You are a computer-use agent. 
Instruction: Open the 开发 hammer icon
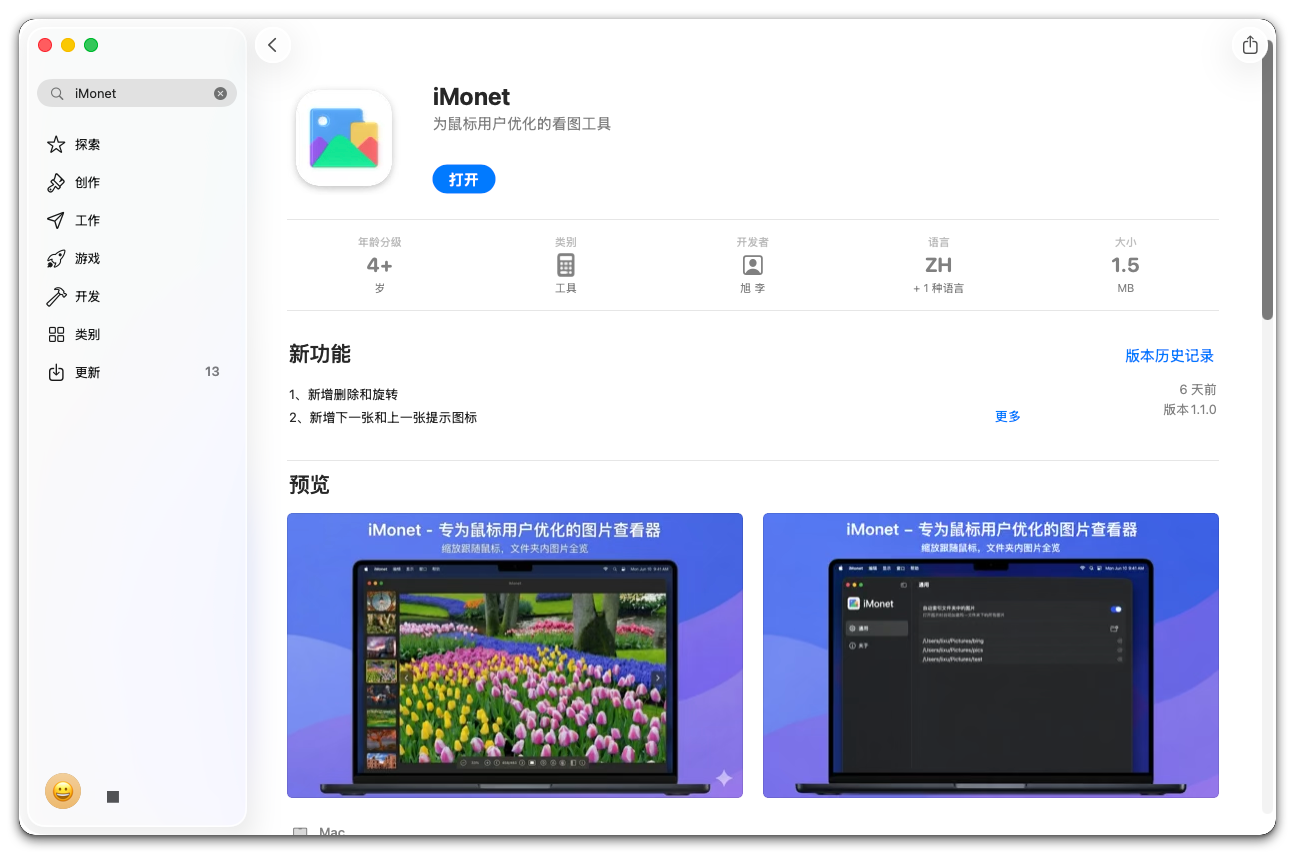[57, 297]
